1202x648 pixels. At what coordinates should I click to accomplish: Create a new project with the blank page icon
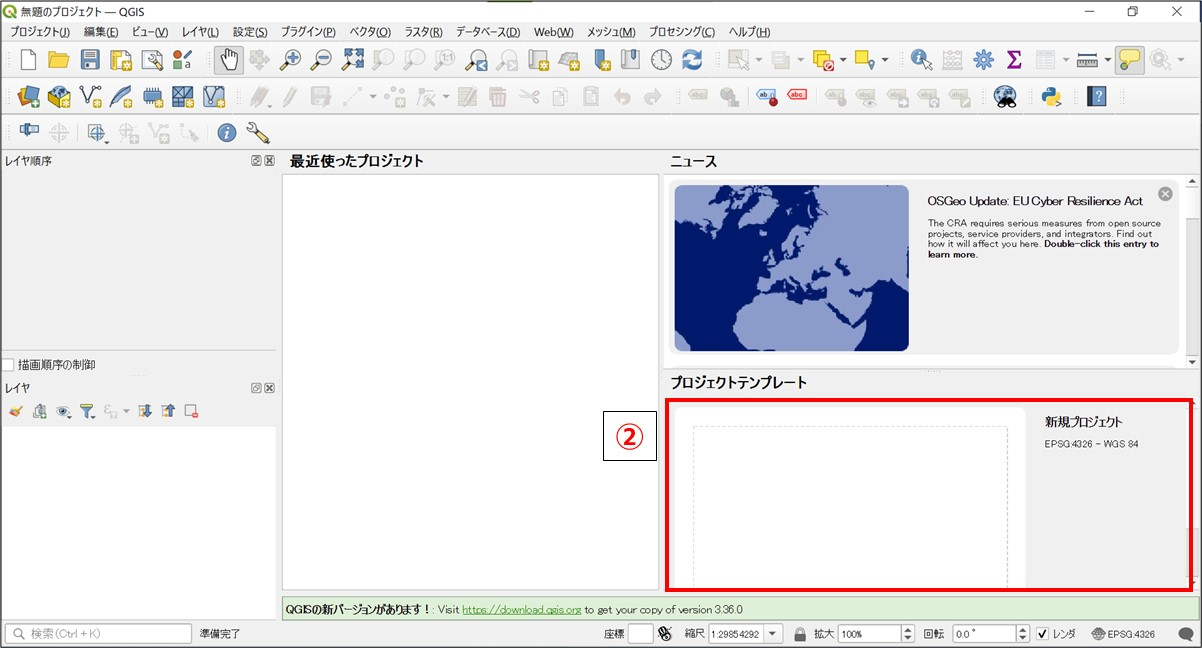pos(28,60)
